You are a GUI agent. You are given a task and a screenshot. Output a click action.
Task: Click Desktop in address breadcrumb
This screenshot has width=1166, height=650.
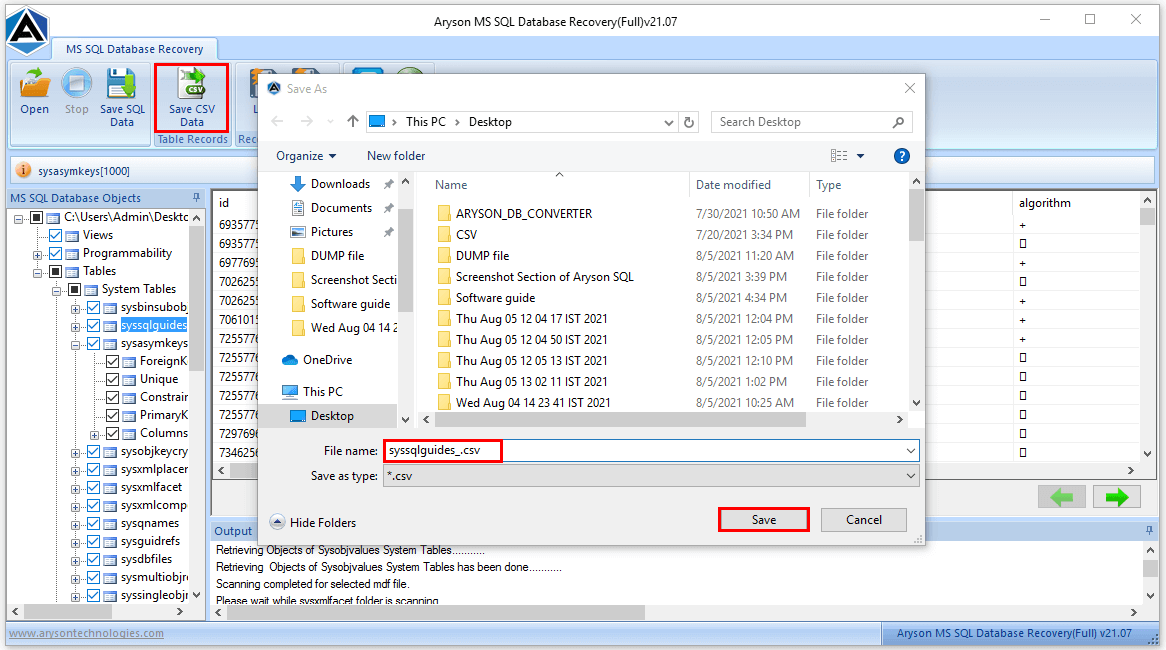click(x=490, y=121)
